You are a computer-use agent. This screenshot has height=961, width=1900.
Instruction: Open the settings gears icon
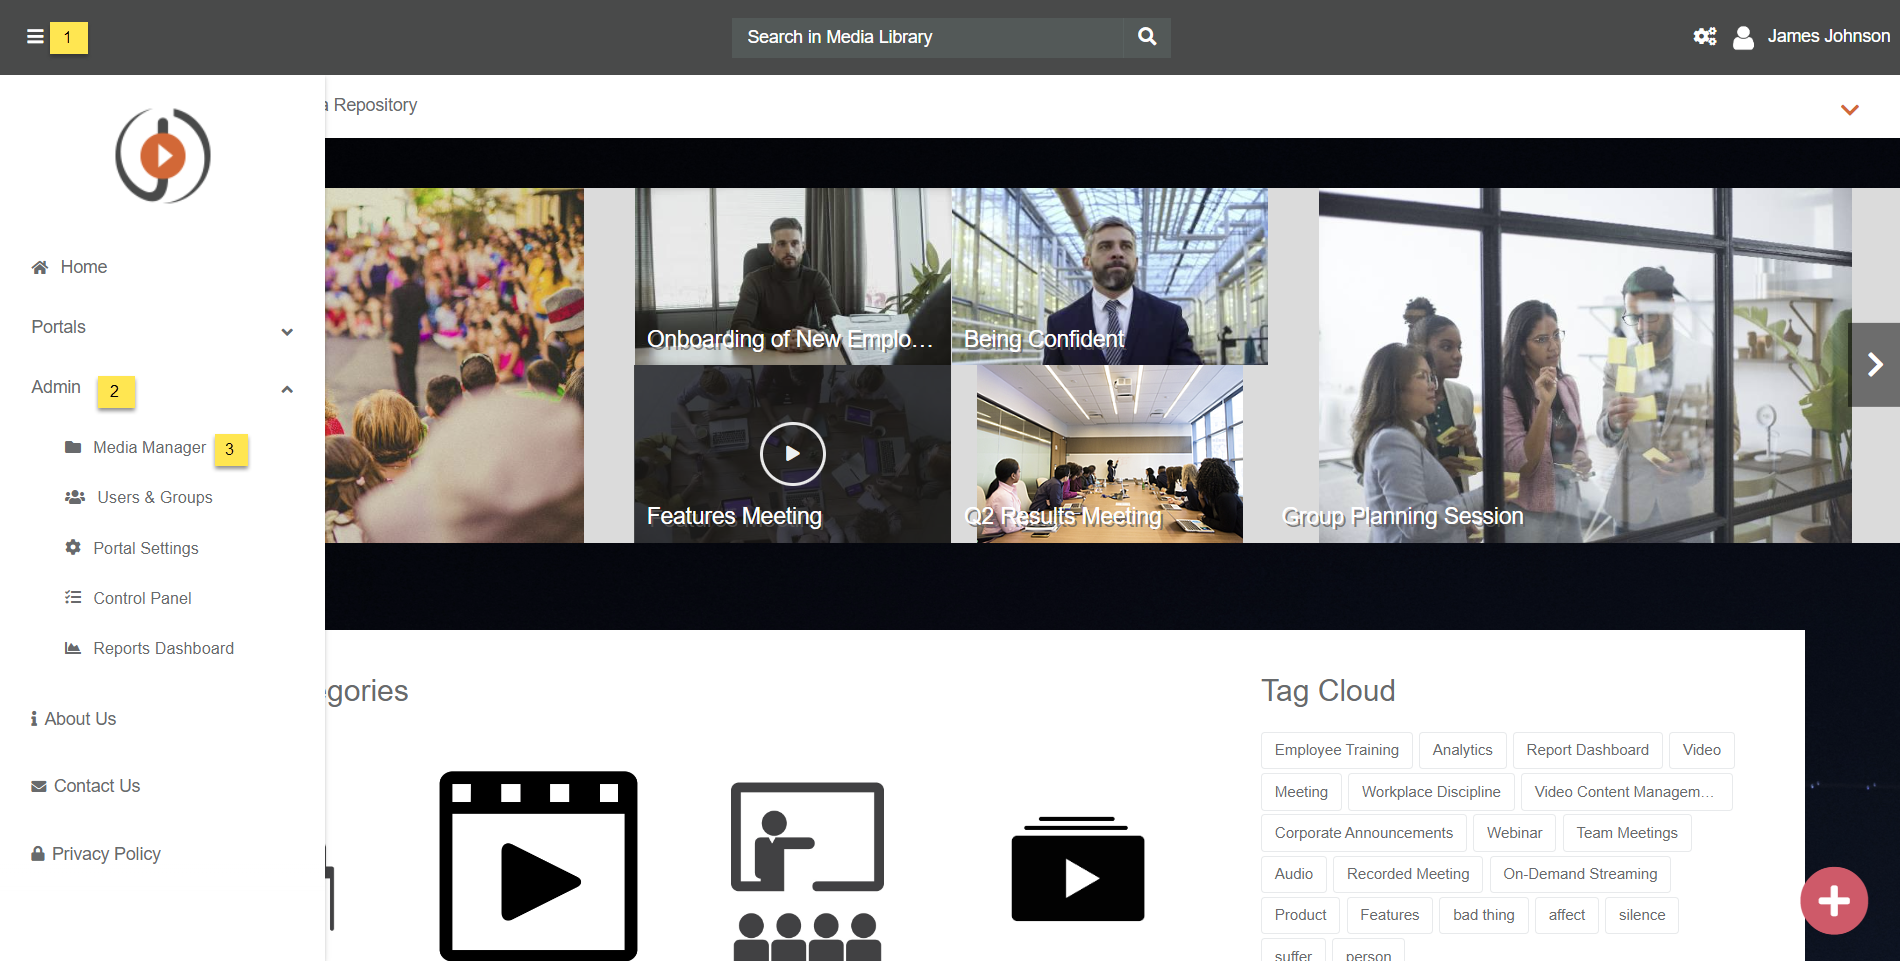[x=1704, y=37]
